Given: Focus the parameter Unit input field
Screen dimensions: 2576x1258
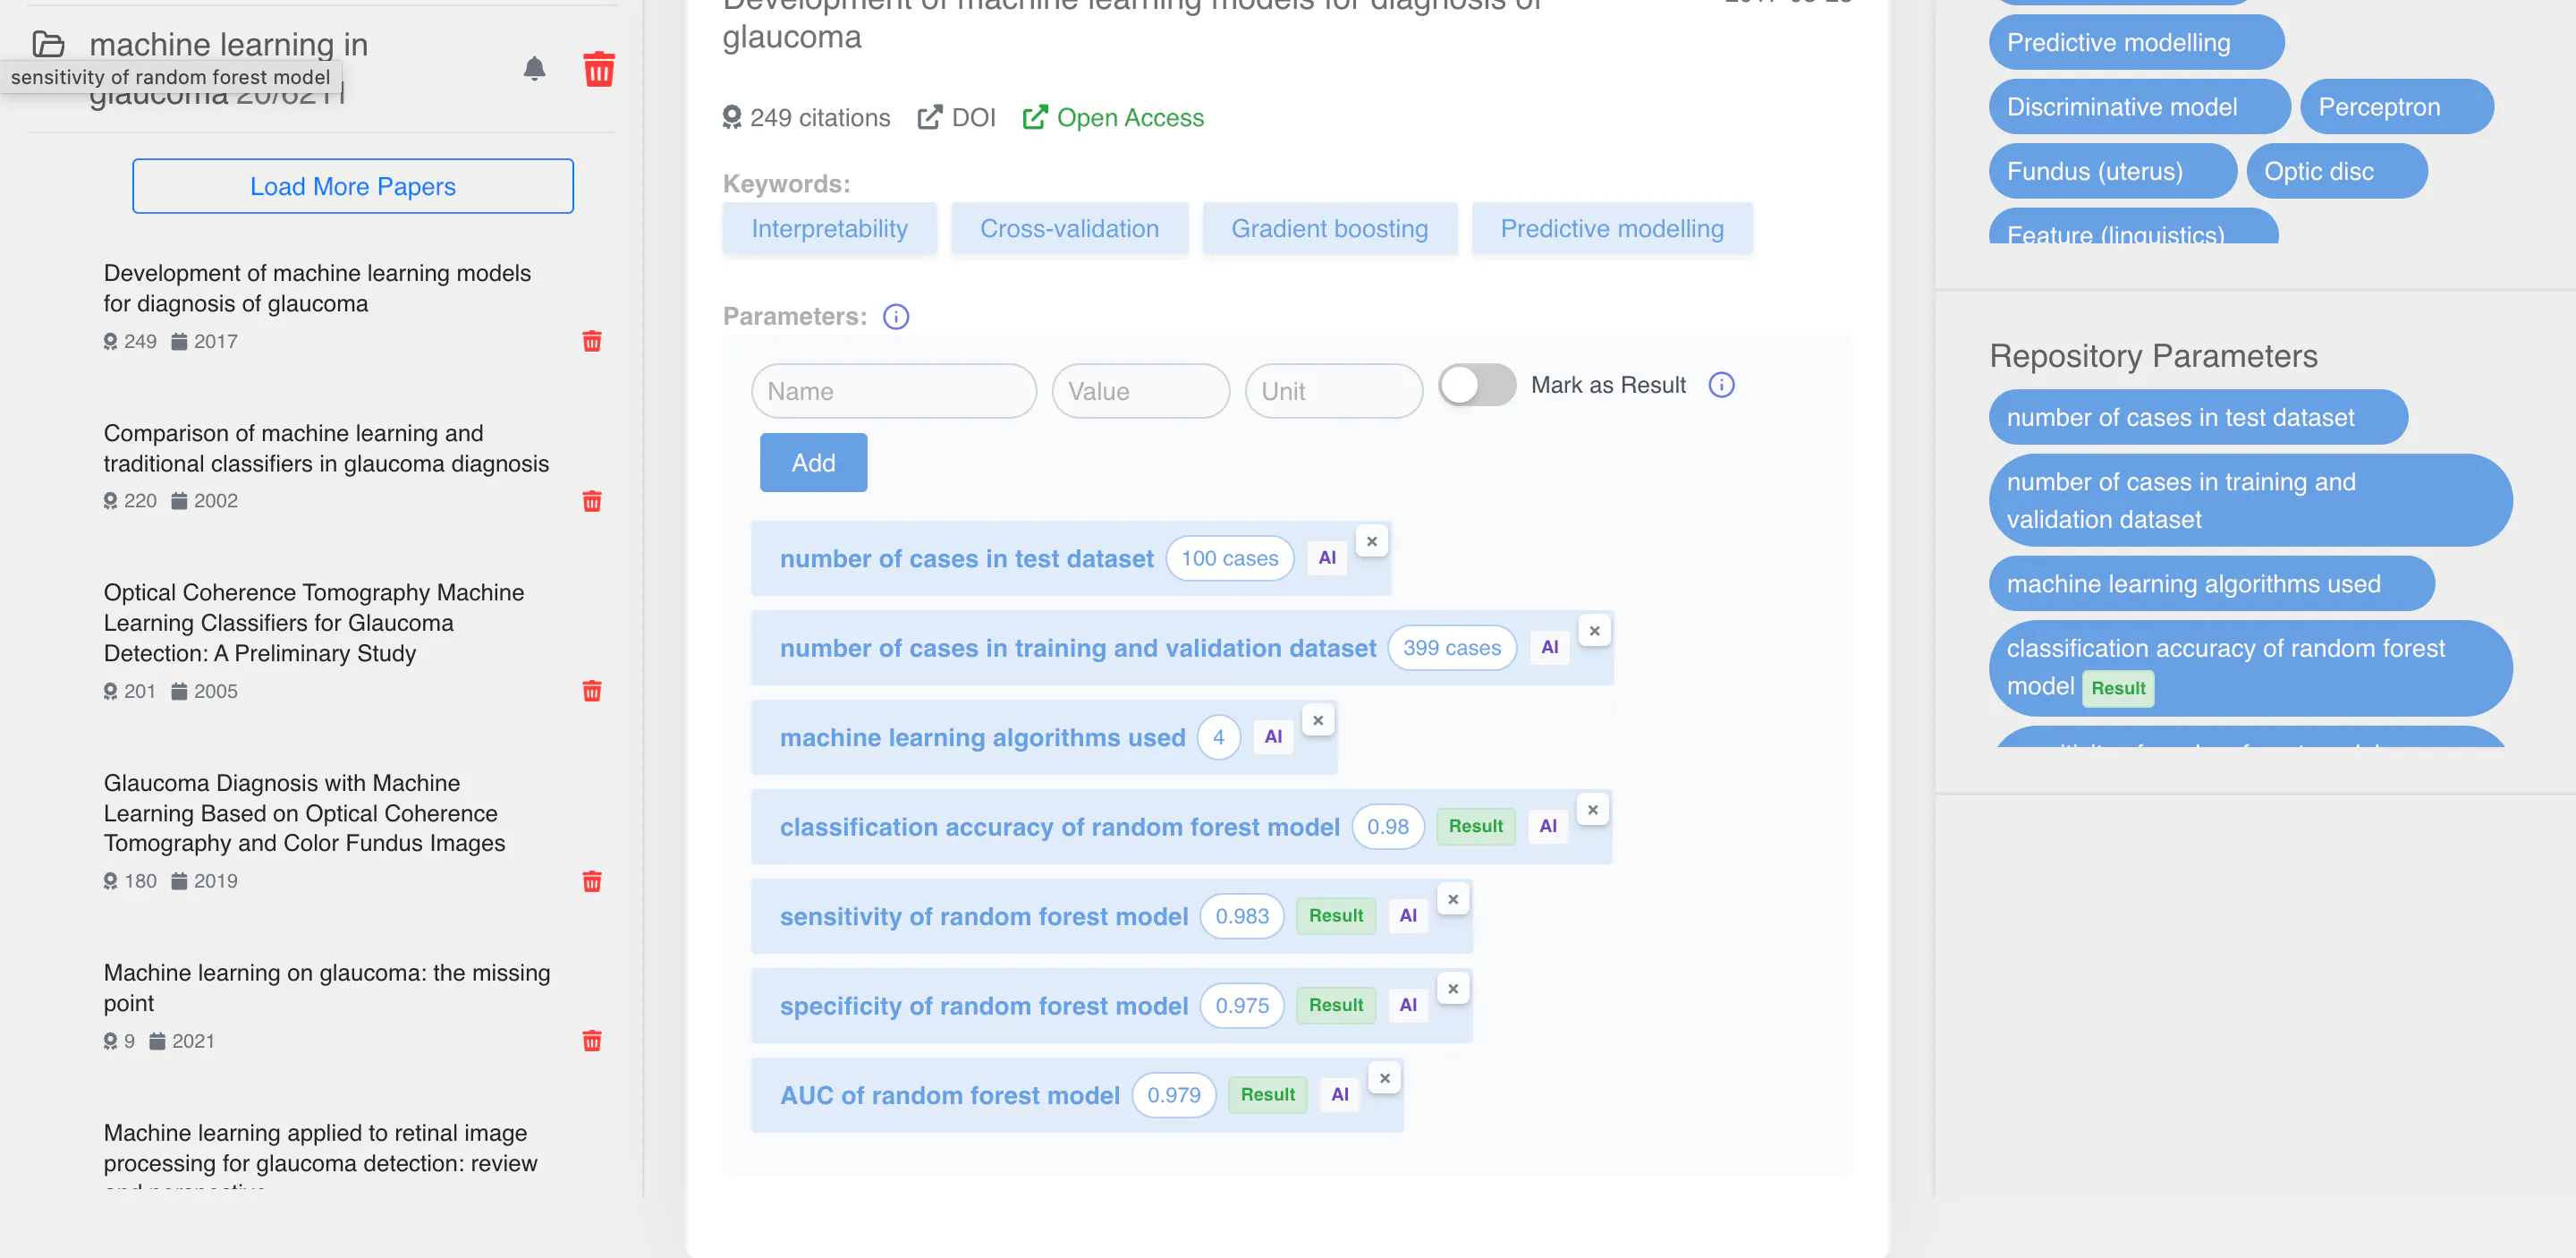Looking at the screenshot, I should pyautogui.click(x=1334, y=391).
